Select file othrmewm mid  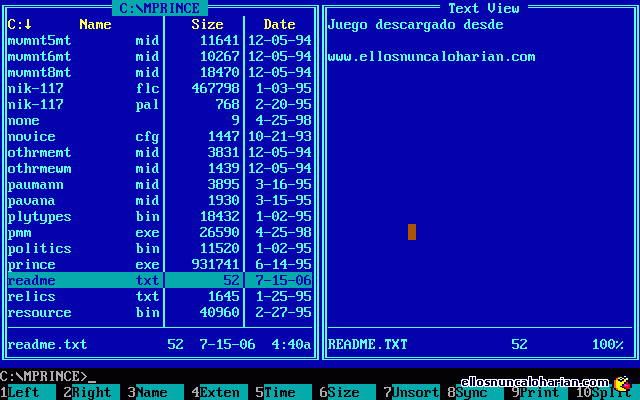coord(160,168)
